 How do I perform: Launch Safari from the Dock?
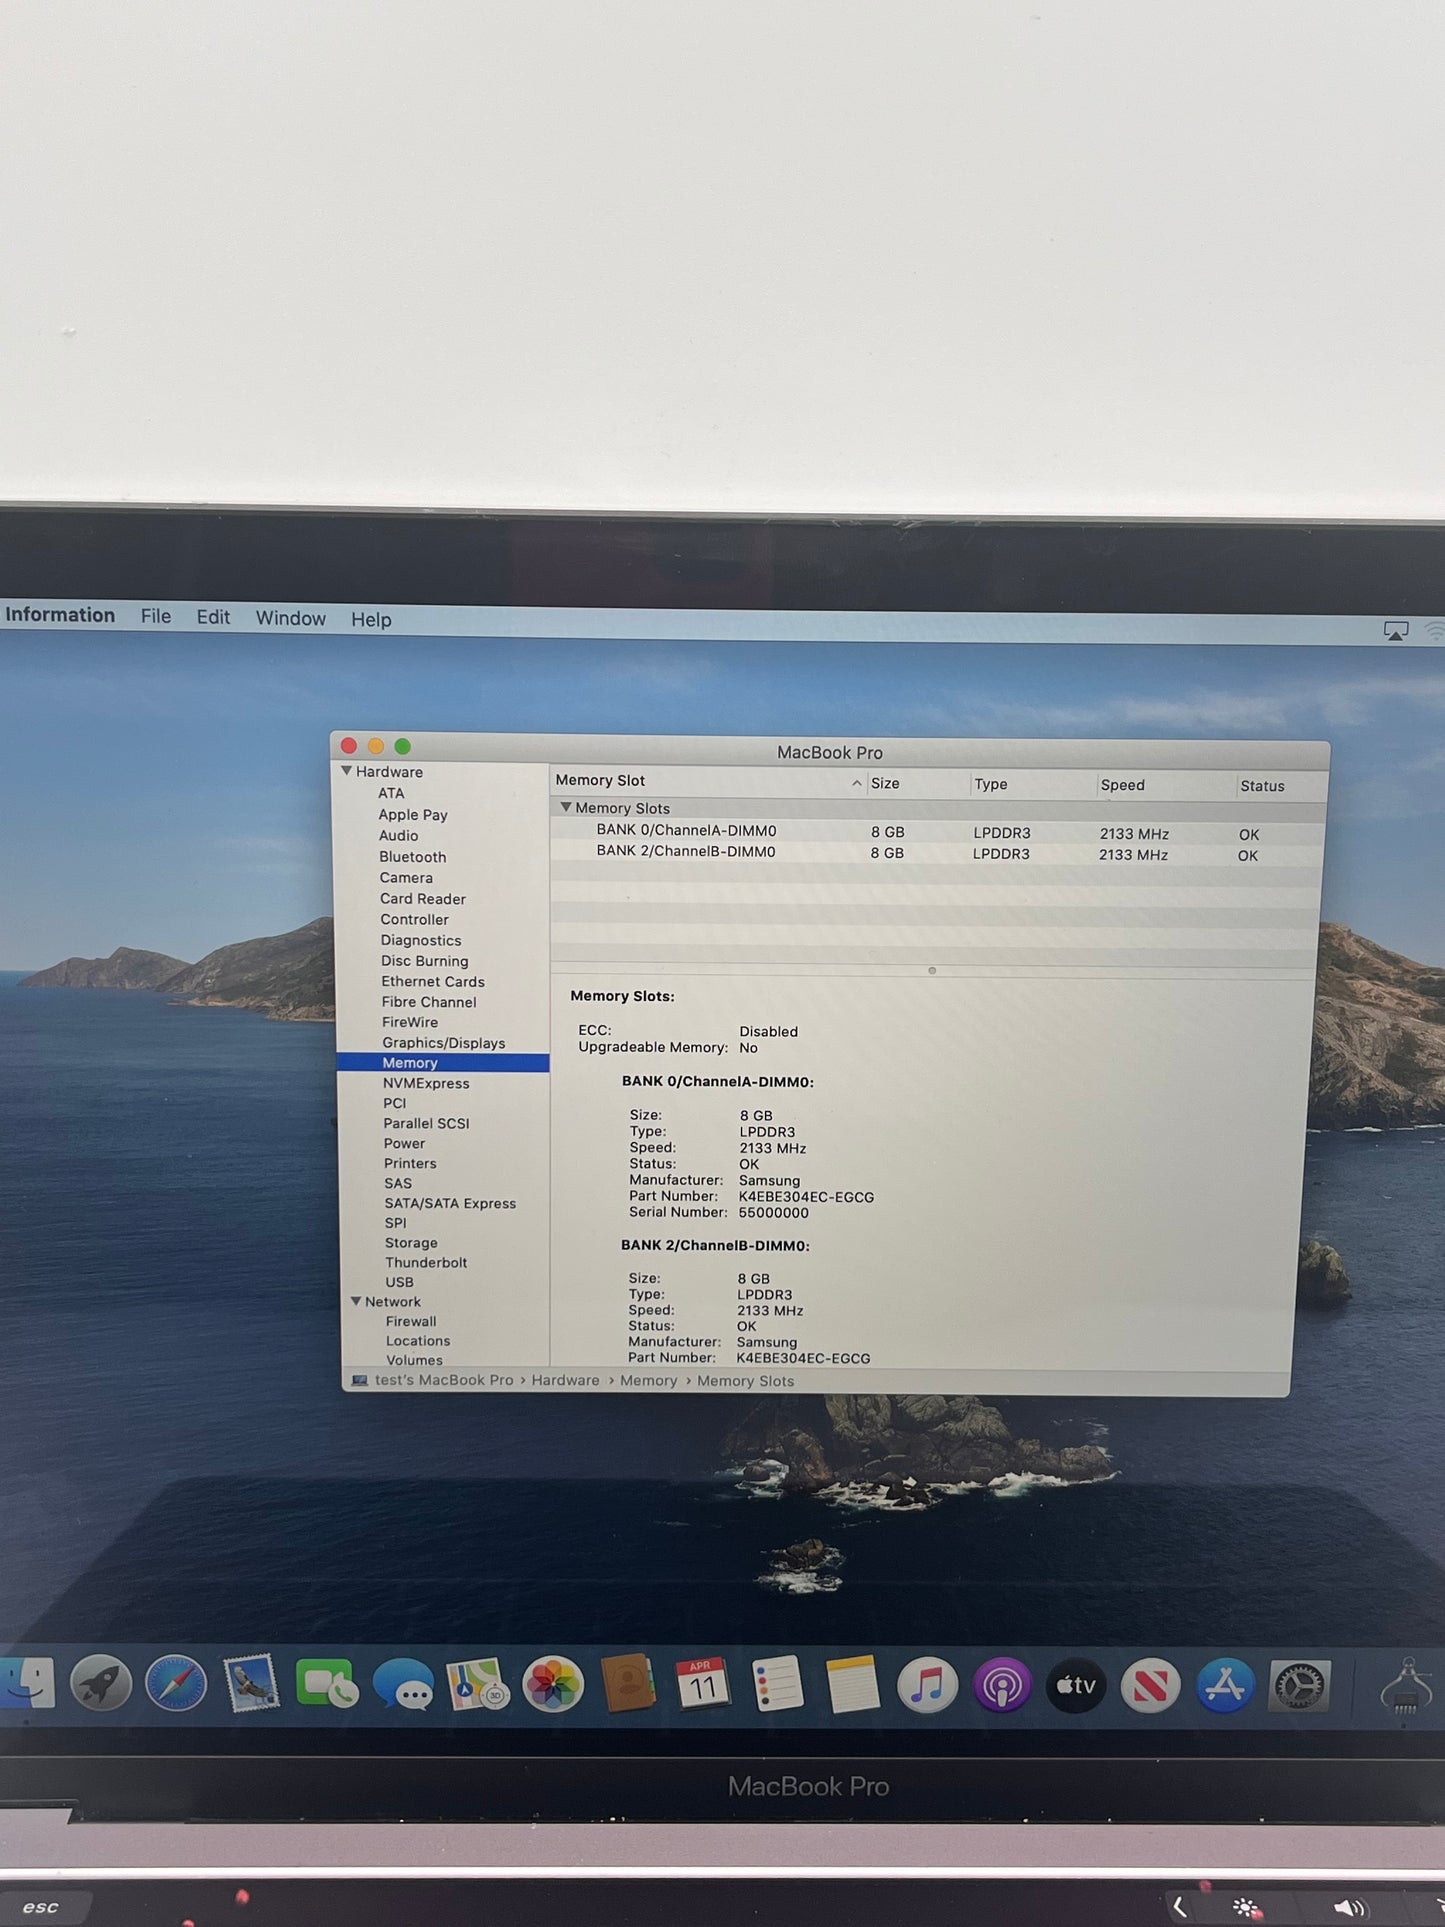pyautogui.click(x=176, y=1684)
